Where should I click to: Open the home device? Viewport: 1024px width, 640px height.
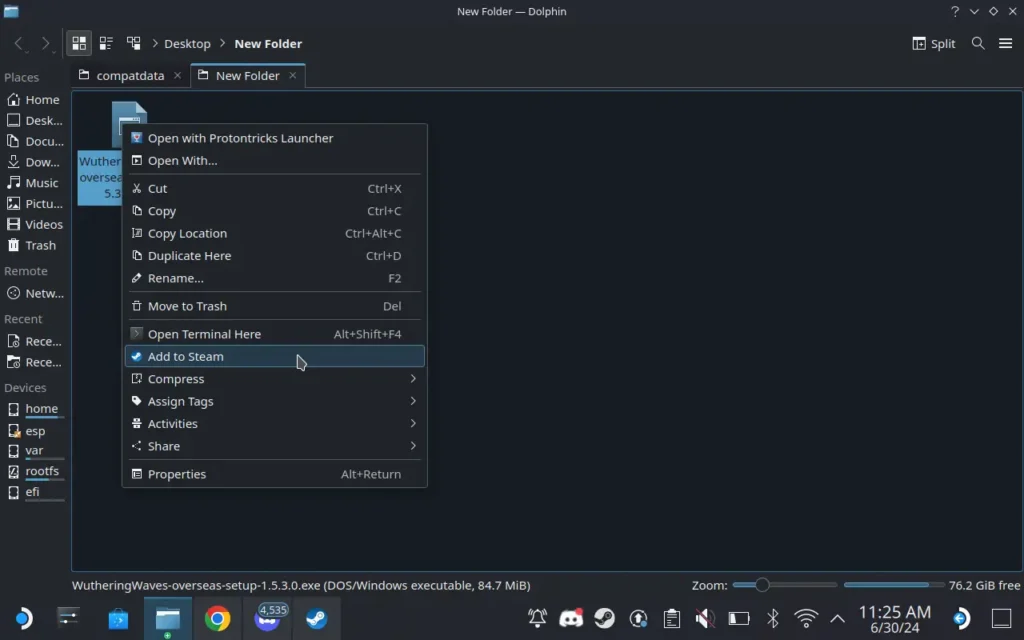35,409
